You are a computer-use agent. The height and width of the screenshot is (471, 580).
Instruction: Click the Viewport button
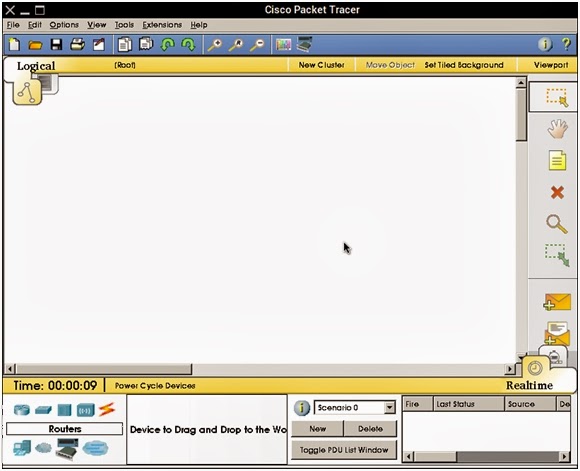tap(551, 65)
